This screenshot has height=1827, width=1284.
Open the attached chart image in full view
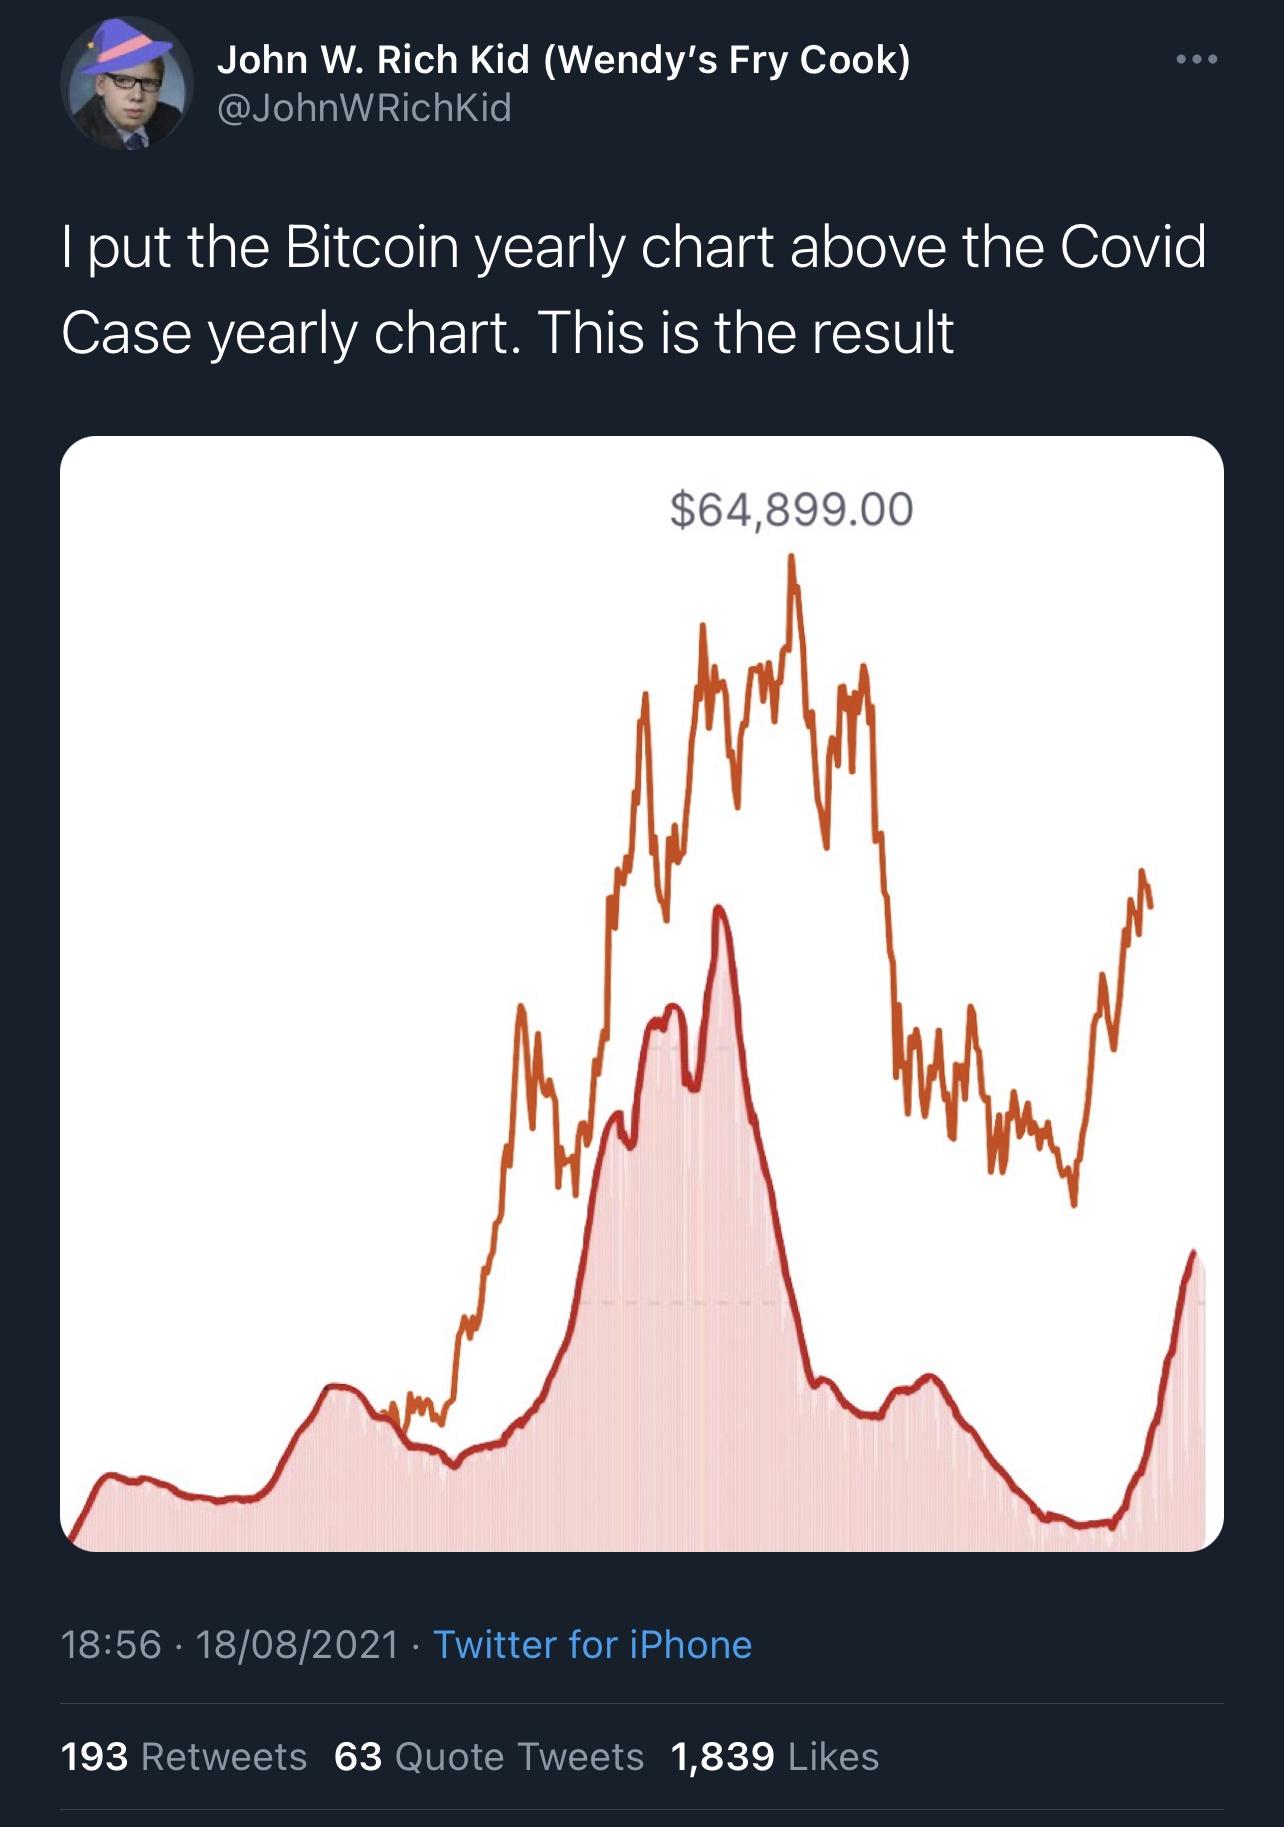642,993
